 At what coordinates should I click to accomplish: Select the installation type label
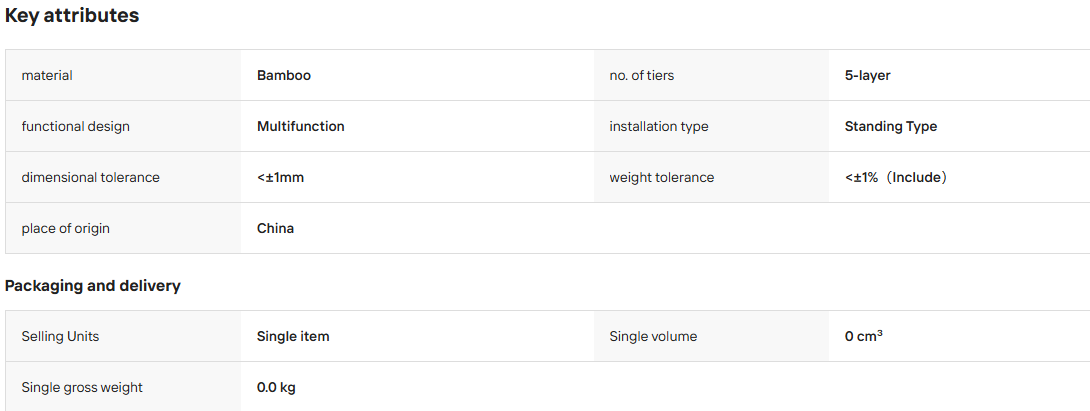pyautogui.click(x=659, y=127)
